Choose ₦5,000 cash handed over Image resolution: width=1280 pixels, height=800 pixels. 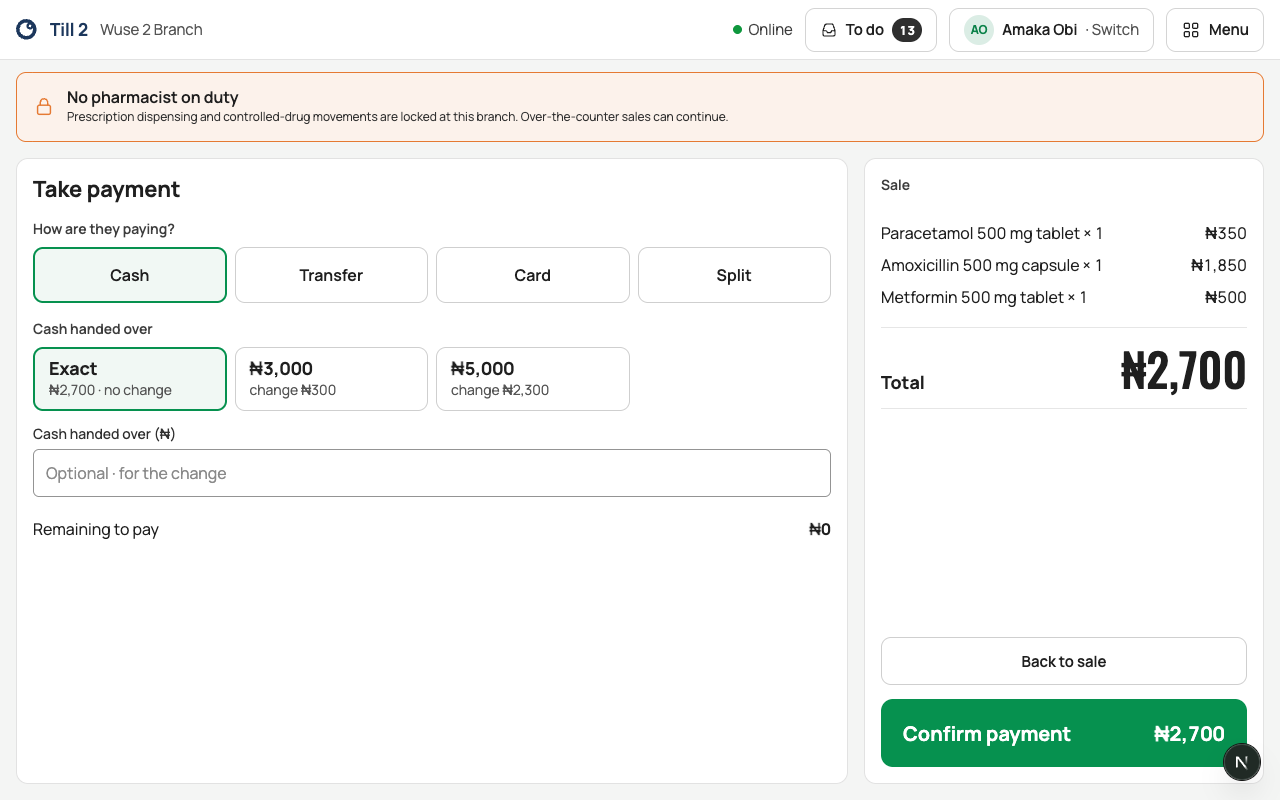pos(533,379)
